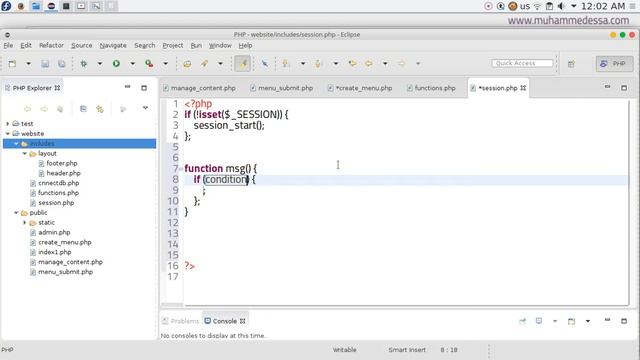This screenshot has height=360, width=640.
Task: Collapse the layout folder
Action: [24, 153]
